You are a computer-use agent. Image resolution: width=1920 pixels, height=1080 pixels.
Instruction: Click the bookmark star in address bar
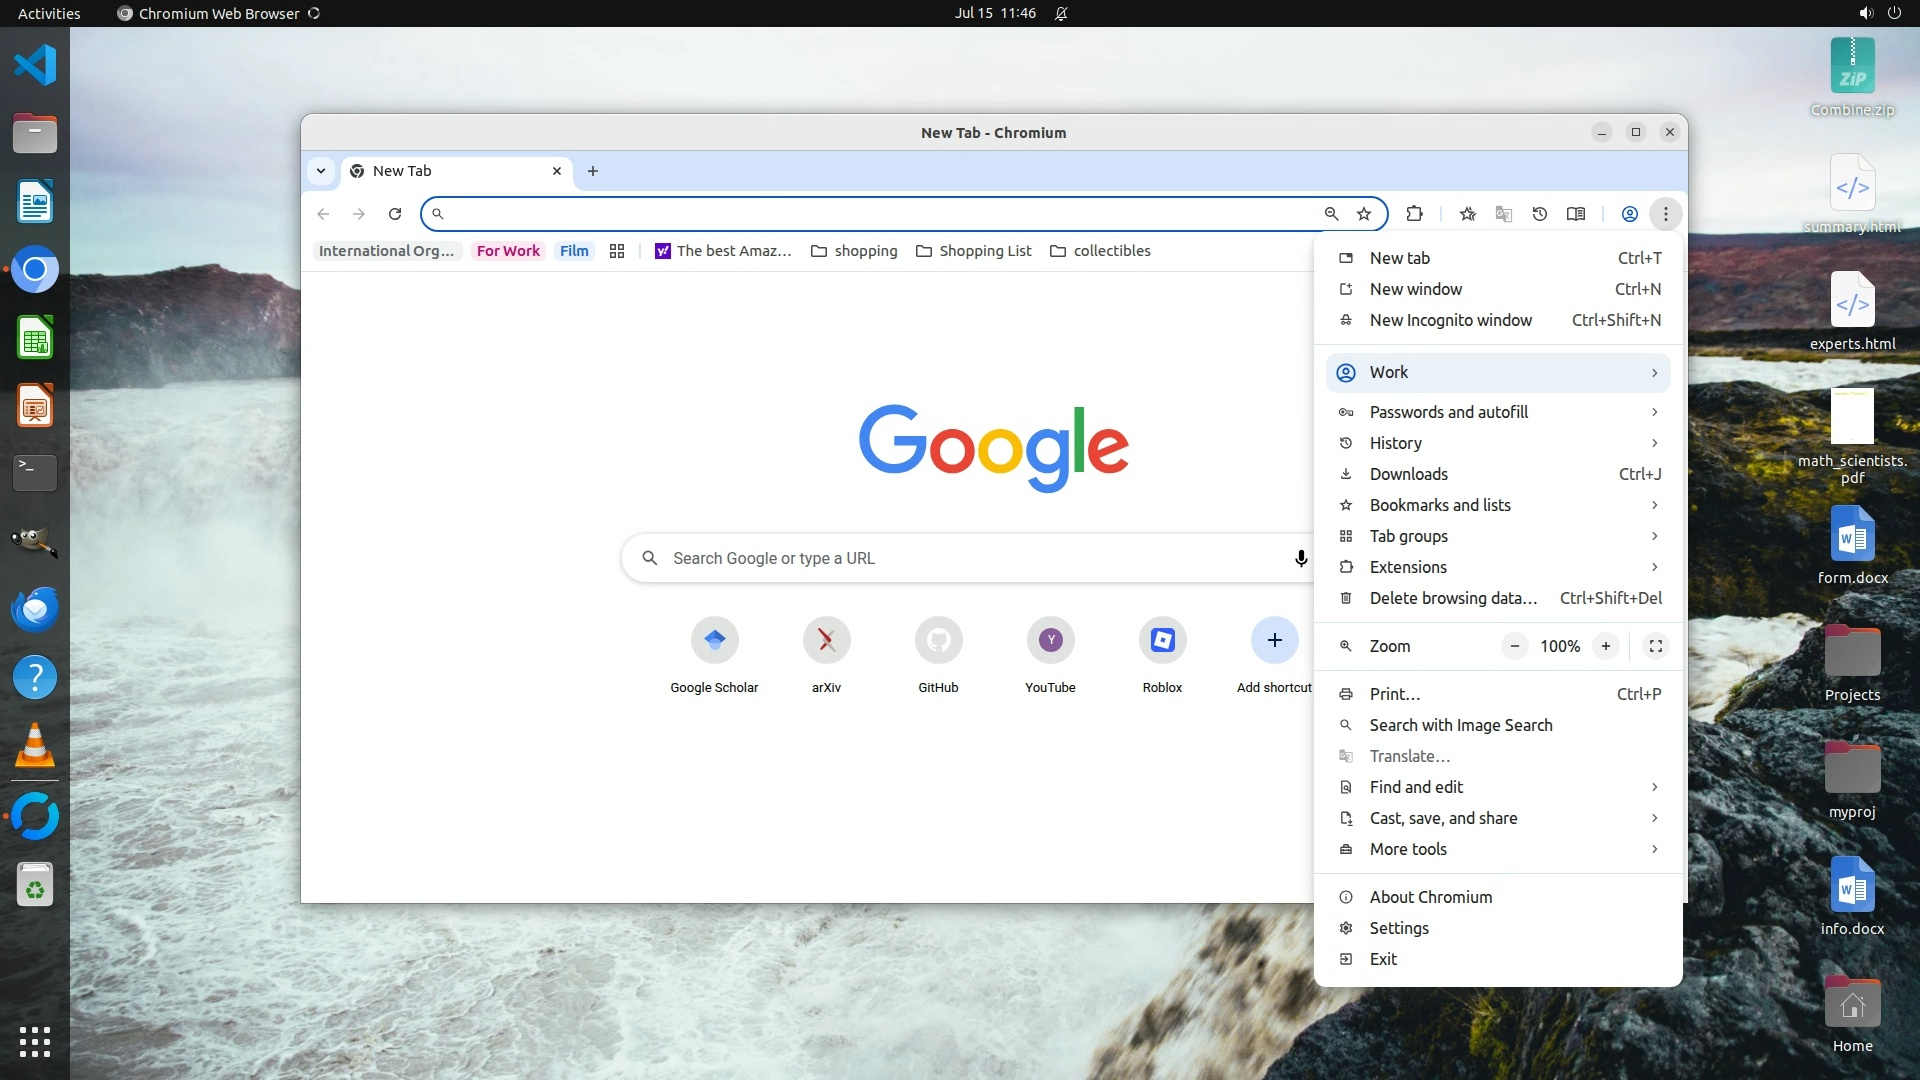1364,214
